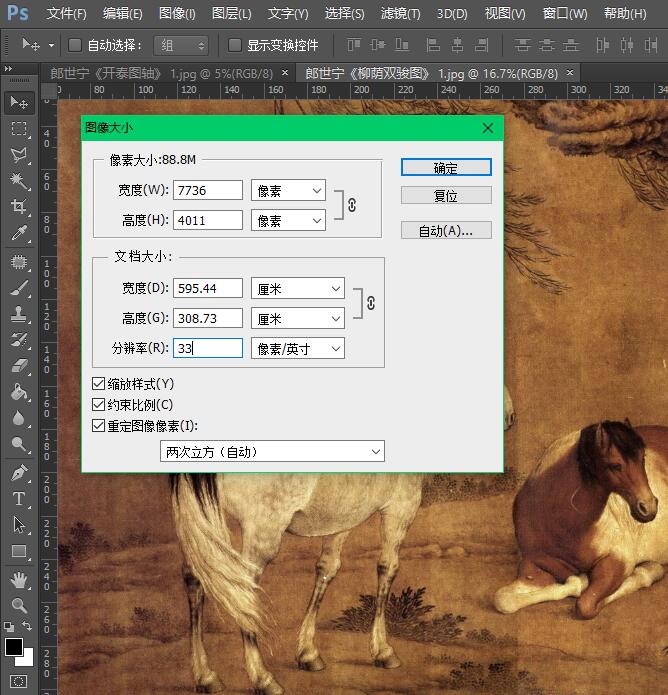Viewport: 668px width, 695px height.
Task: Select the Polygonal Lasso tool
Action: coord(19,155)
